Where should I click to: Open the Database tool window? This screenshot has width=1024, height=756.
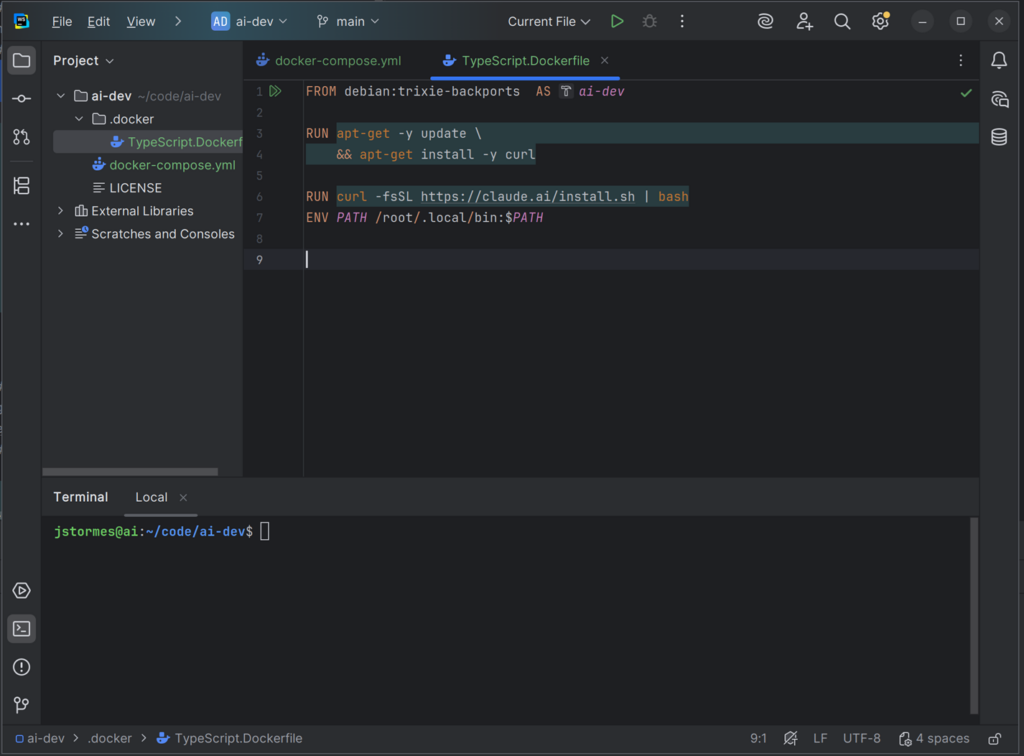(x=999, y=137)
